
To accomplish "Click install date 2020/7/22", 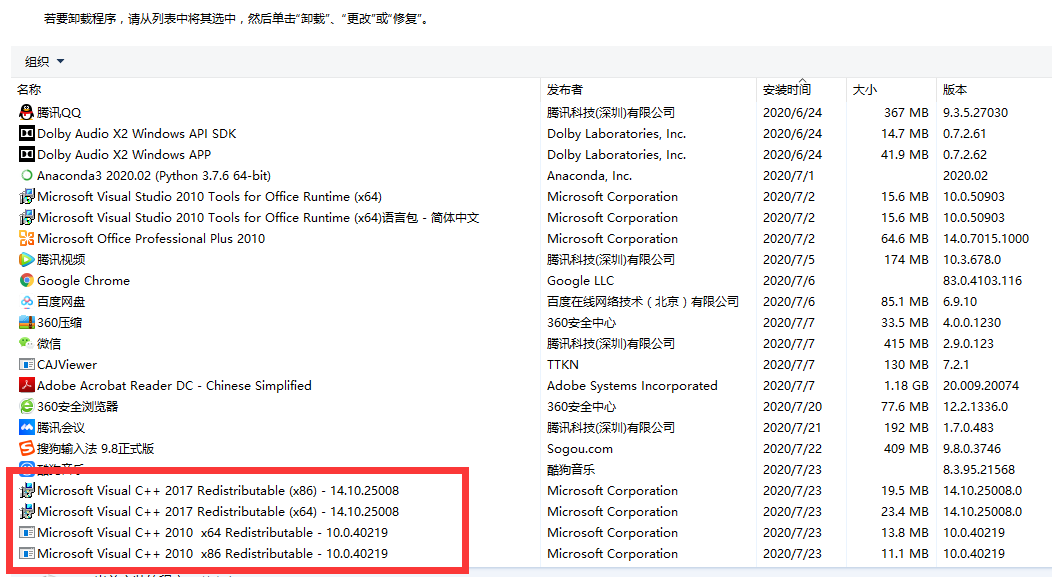I will pyautogui.click(x=792, y=449).
